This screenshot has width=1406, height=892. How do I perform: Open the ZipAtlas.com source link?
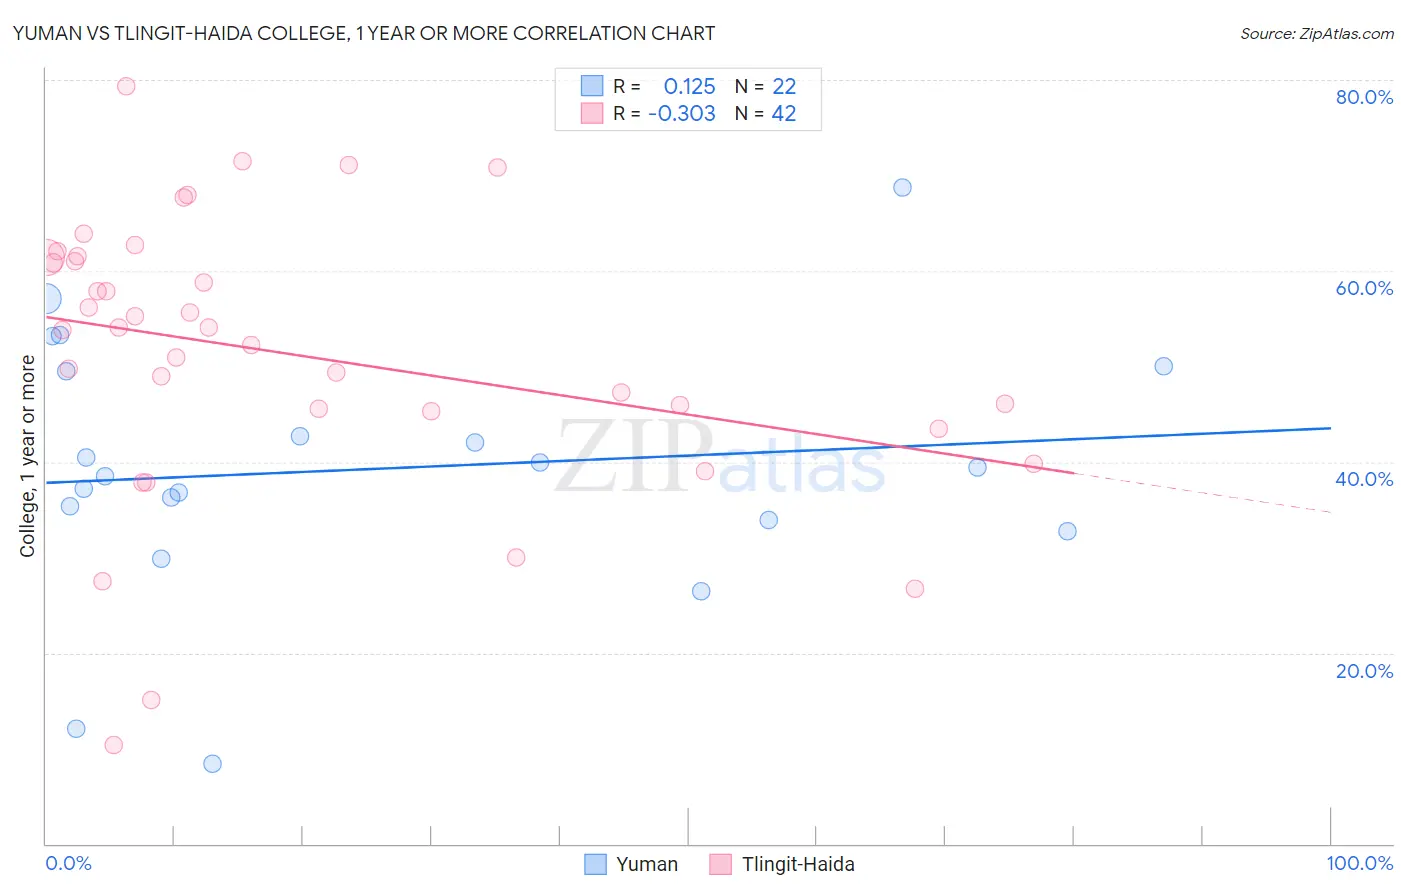pos(1317,33)
